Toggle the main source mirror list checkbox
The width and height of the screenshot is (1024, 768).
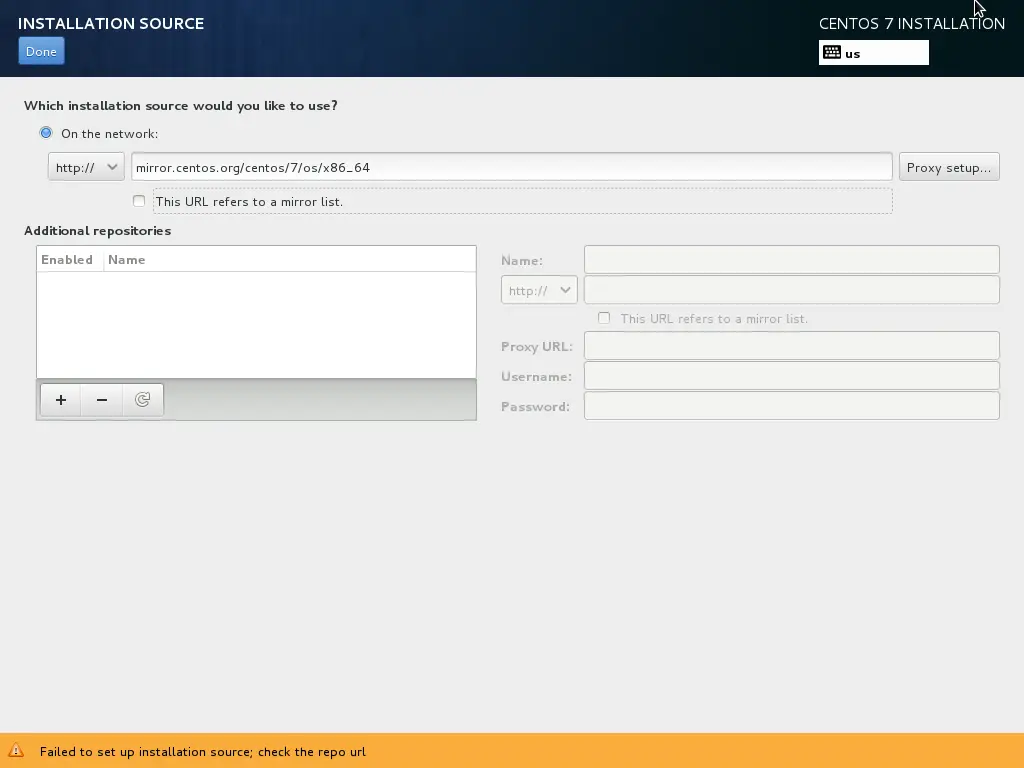click(x=138, y=201)
